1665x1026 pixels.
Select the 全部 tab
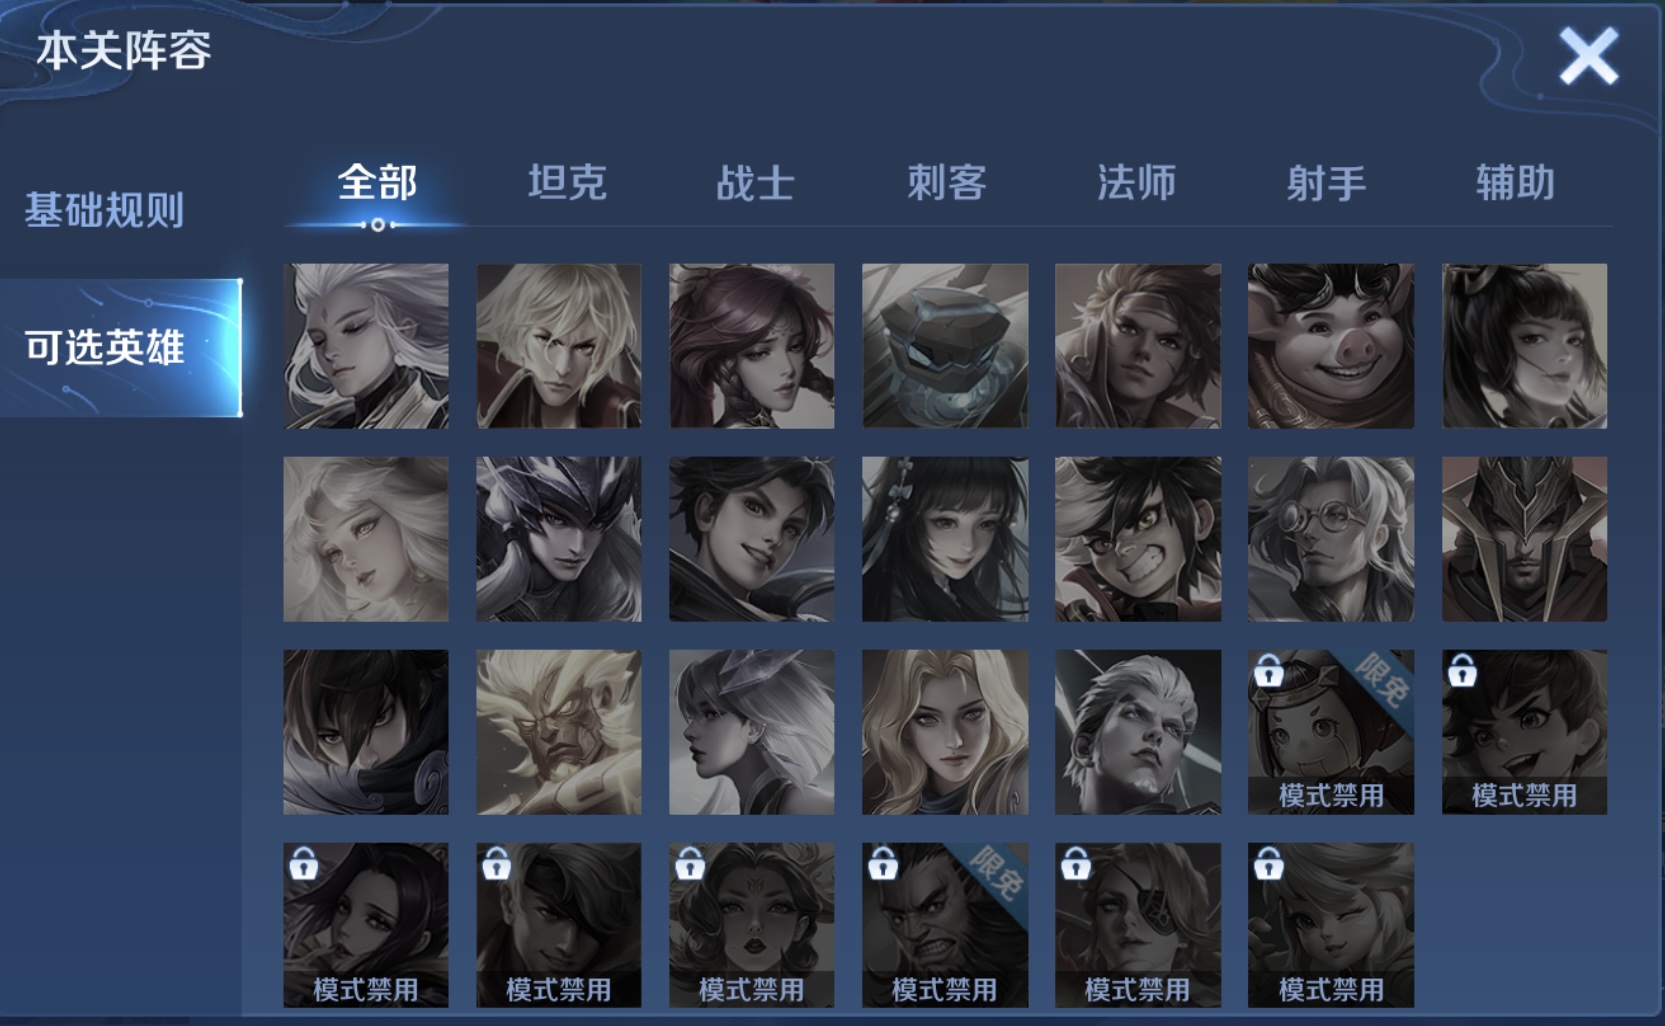tap(377, 183)
